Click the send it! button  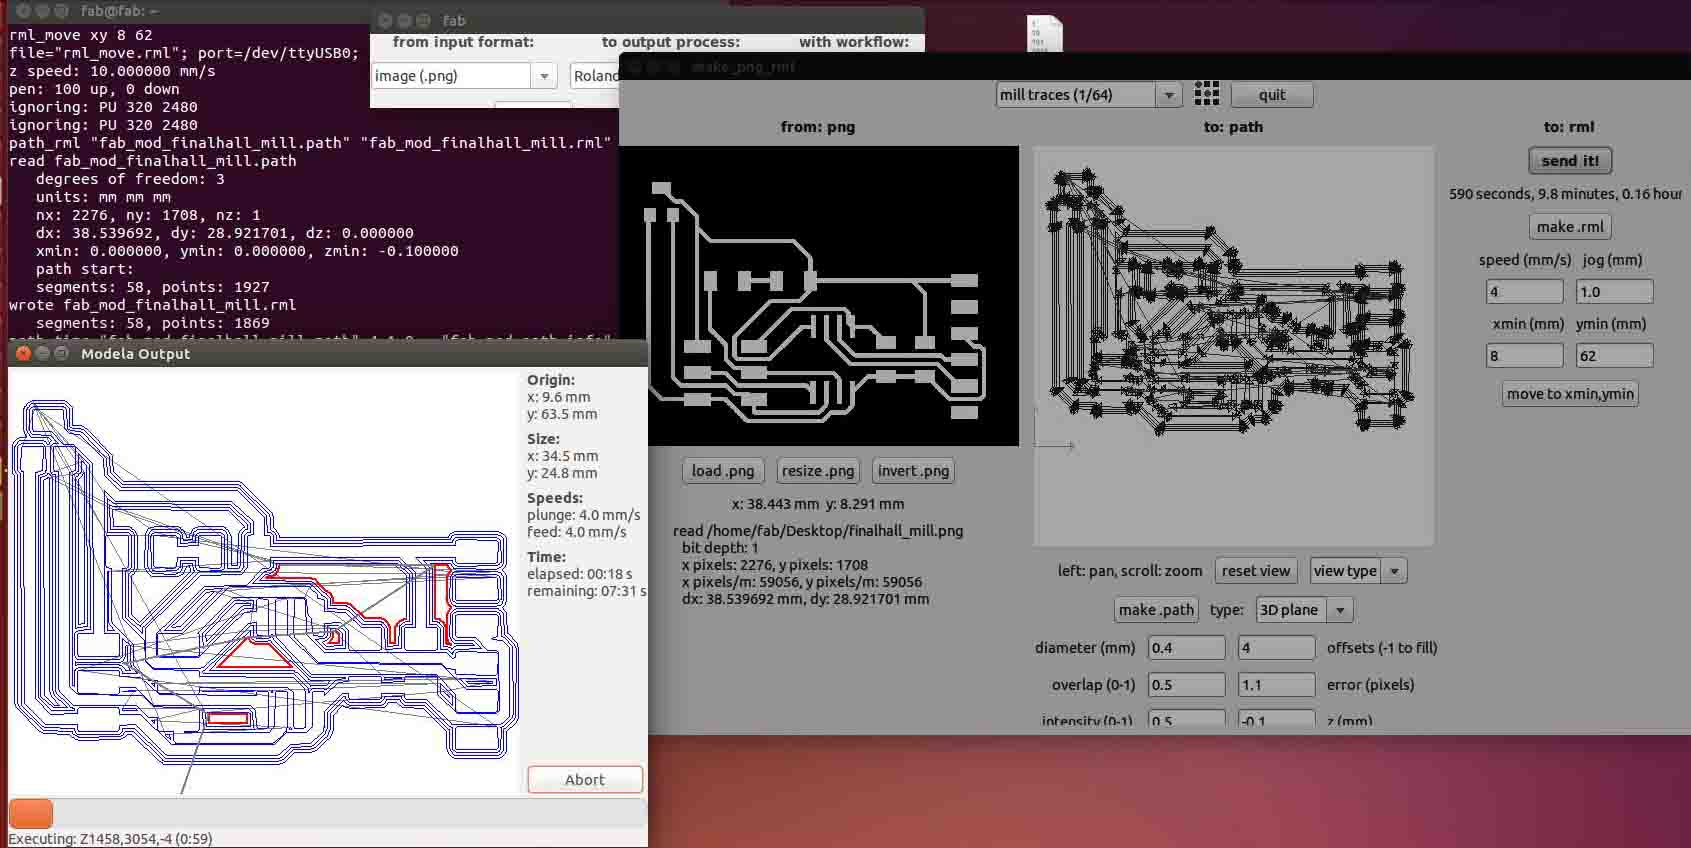click(x=1570, y=161)
